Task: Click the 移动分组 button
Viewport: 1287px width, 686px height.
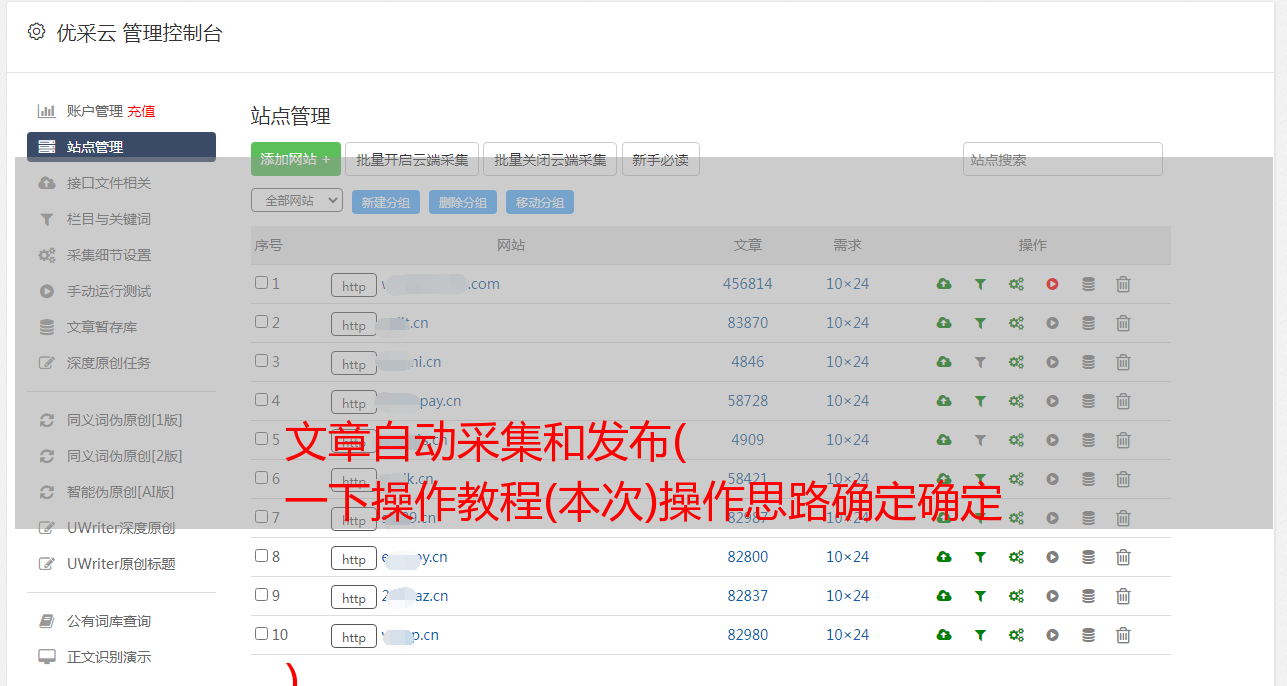Action: 540,202
